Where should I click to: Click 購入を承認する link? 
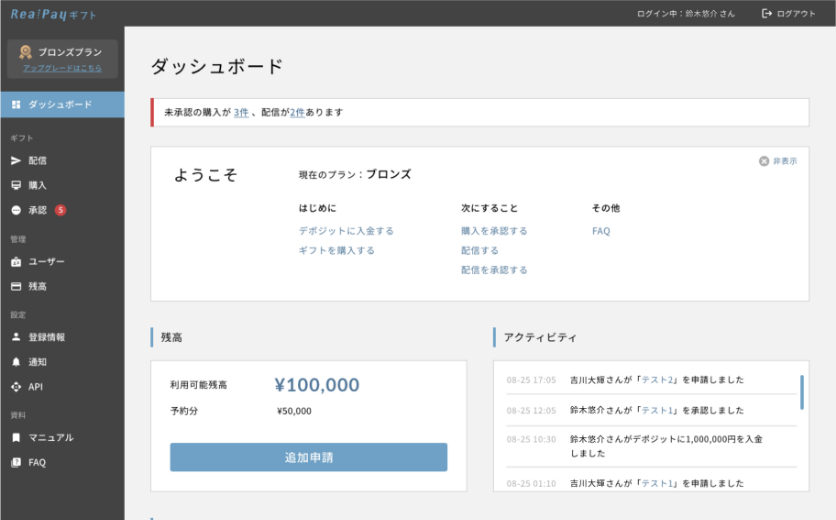[494, 230]
